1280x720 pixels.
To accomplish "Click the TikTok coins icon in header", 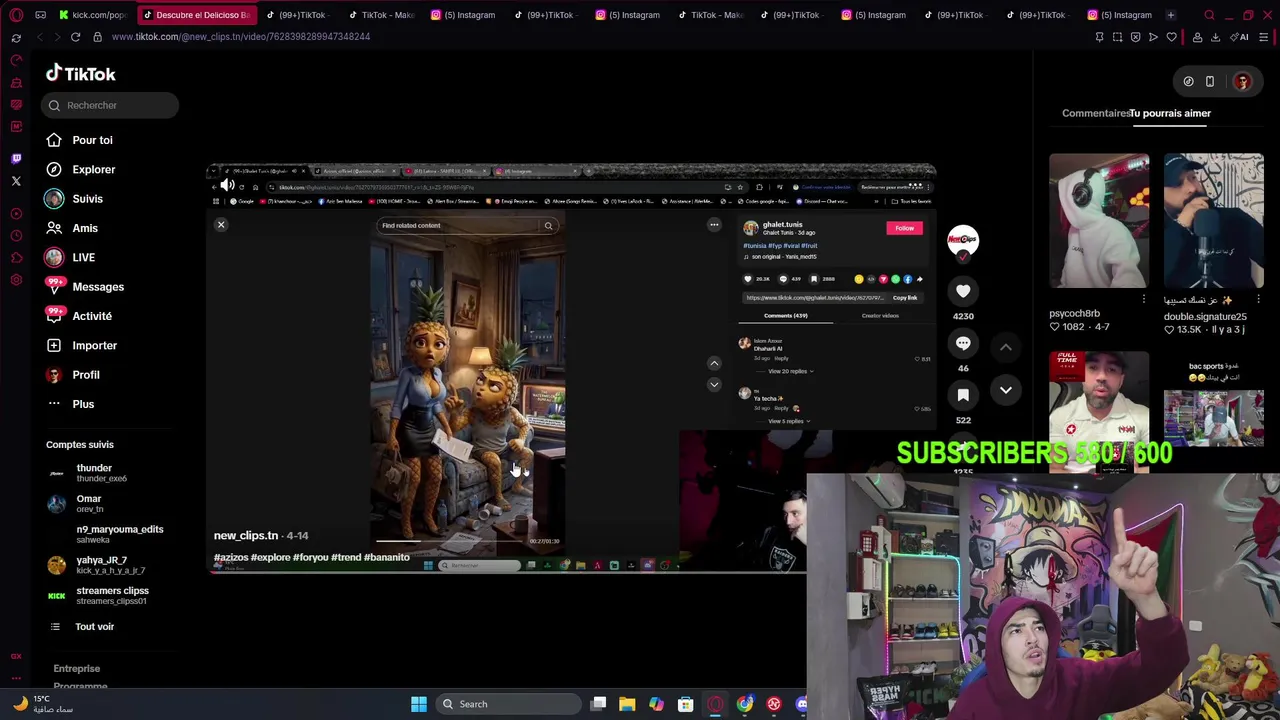I will coord(1188,82).
